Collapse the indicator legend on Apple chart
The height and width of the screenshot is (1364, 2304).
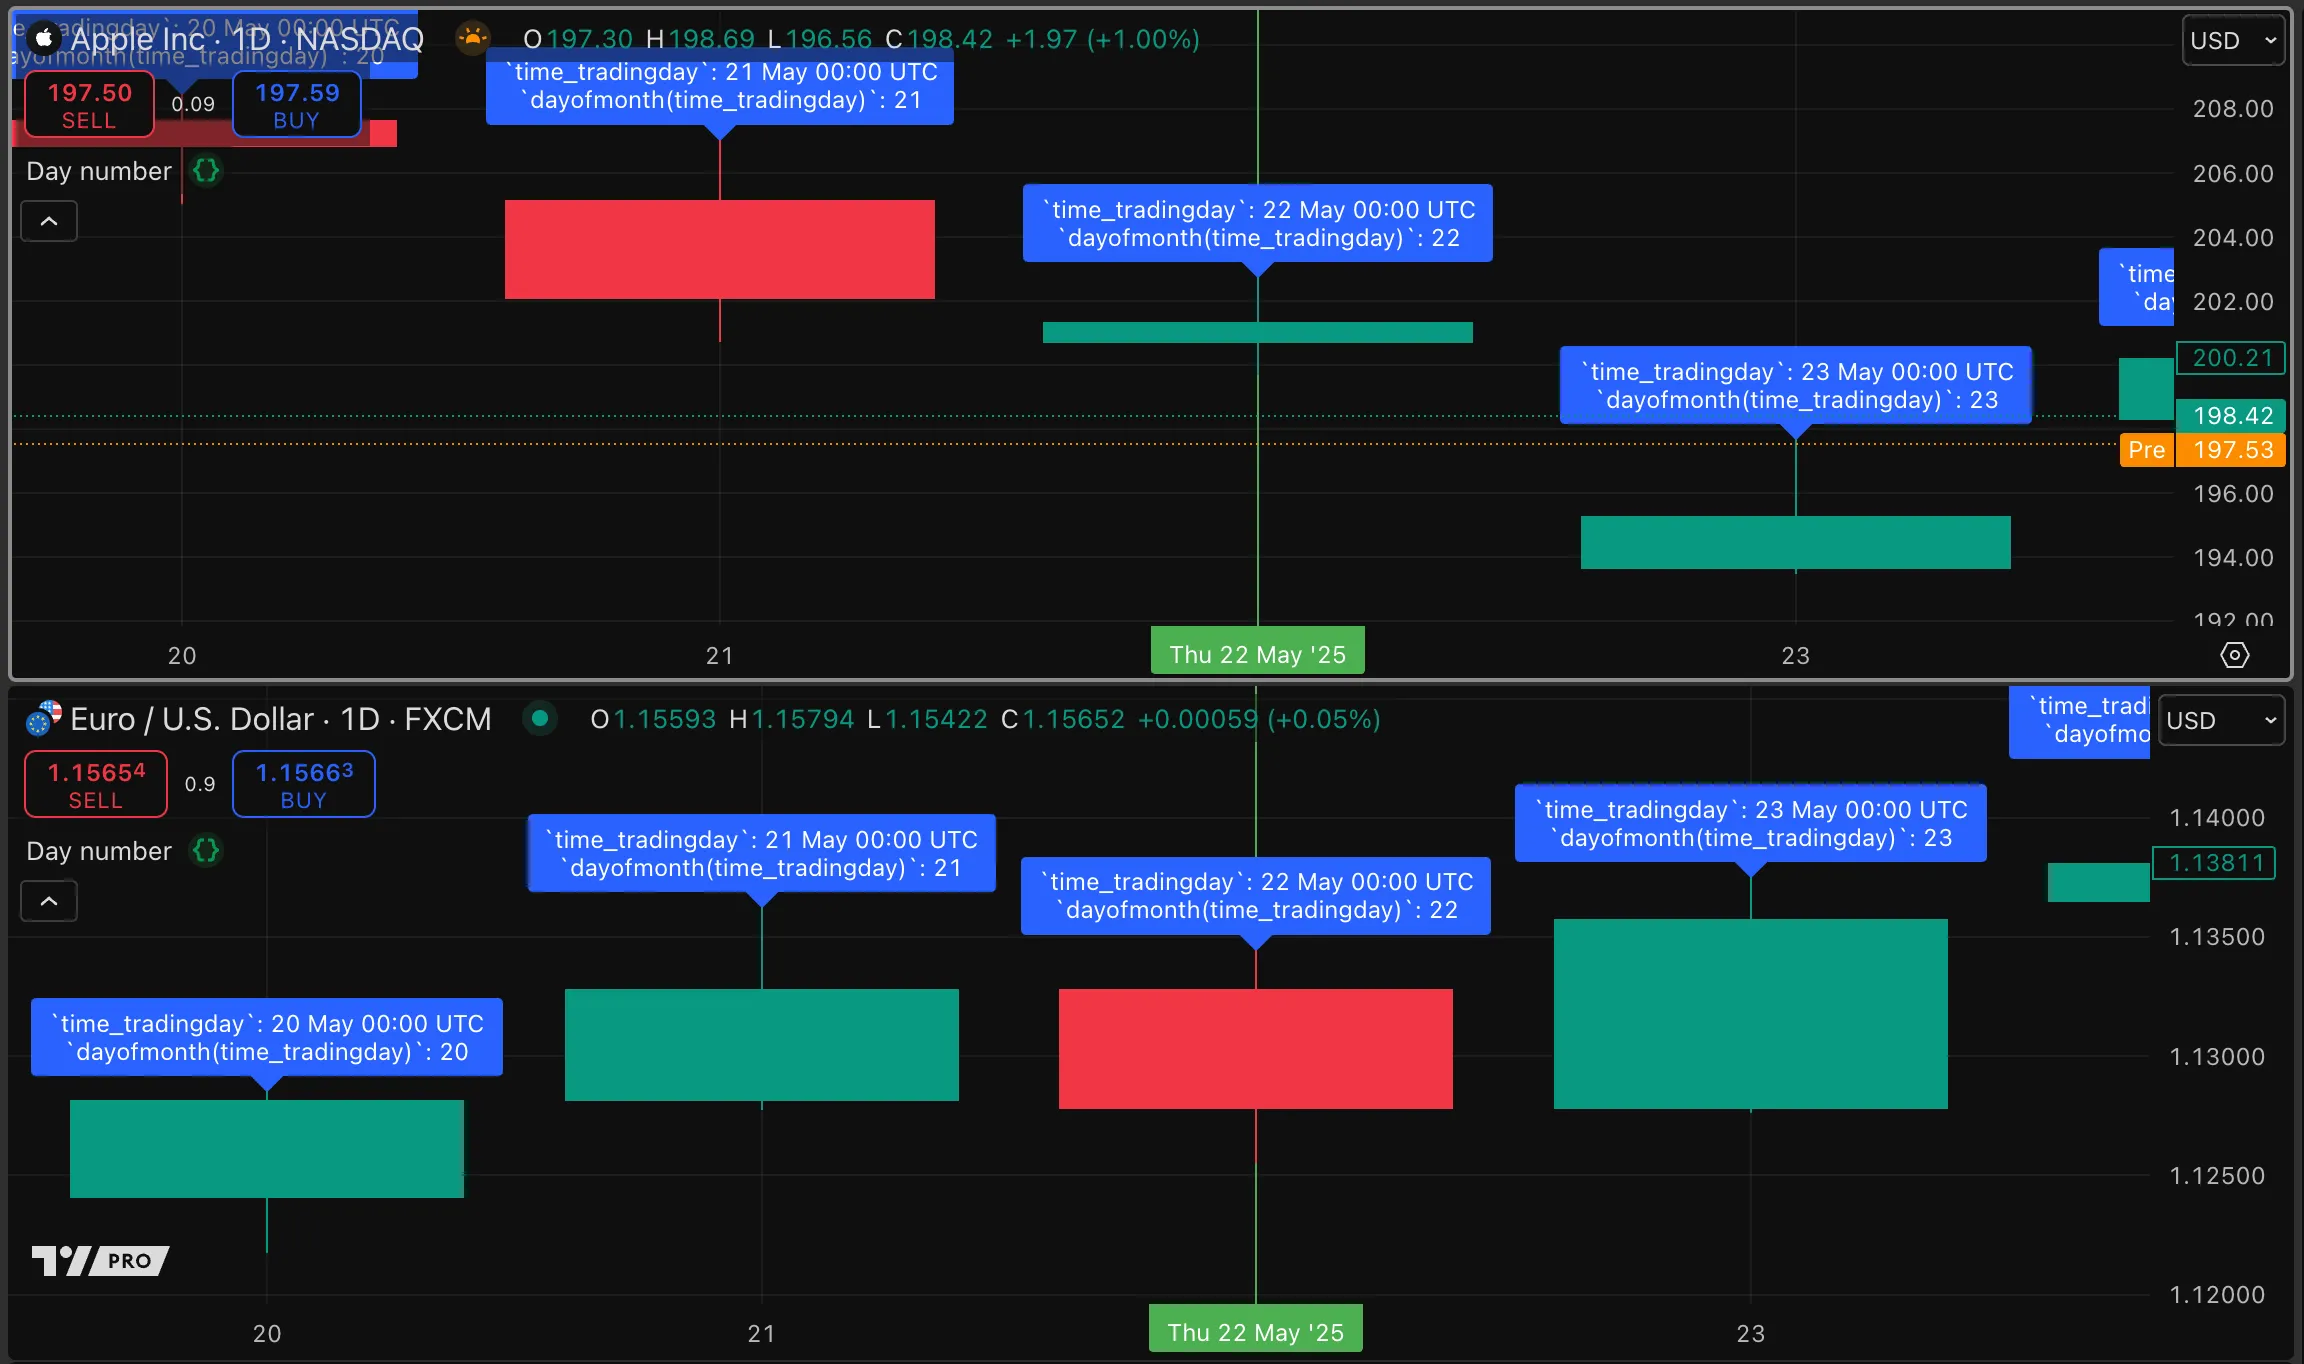point(49,221)
